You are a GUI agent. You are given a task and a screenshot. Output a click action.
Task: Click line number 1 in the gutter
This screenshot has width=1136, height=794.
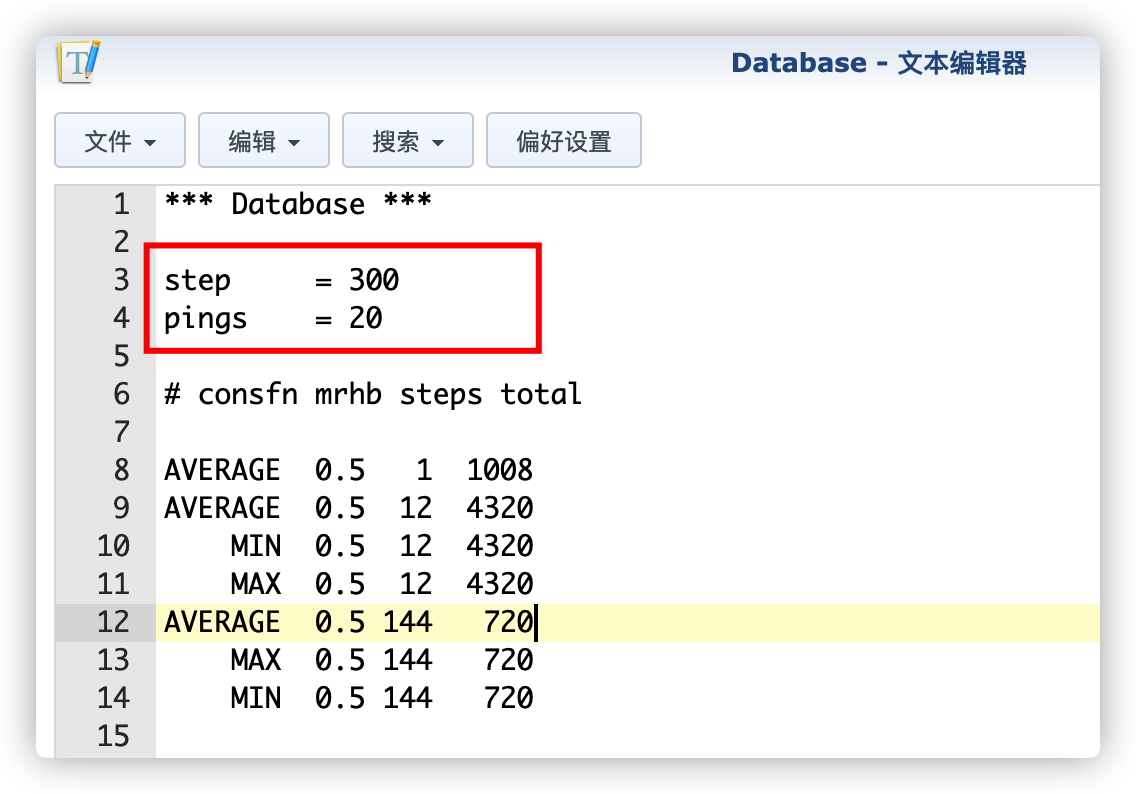121,205
